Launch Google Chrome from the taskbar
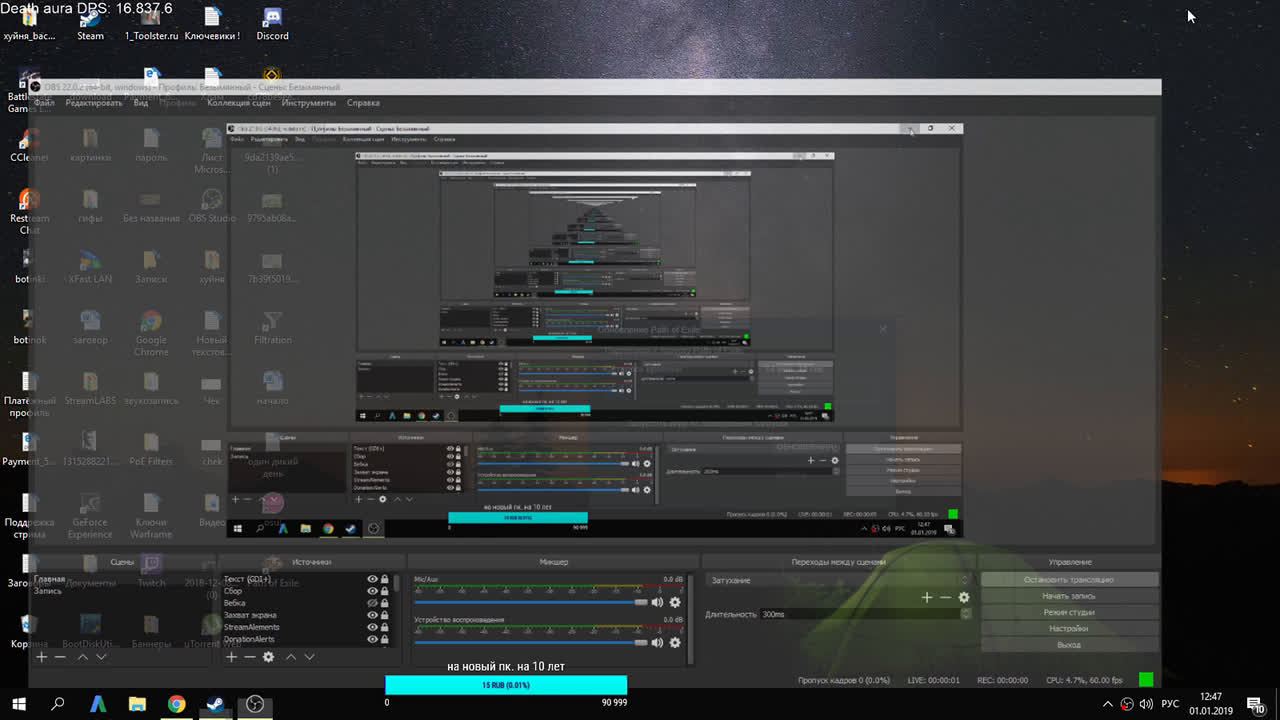The height and width of the screenshot is (720, 1280). pos(176,704)
